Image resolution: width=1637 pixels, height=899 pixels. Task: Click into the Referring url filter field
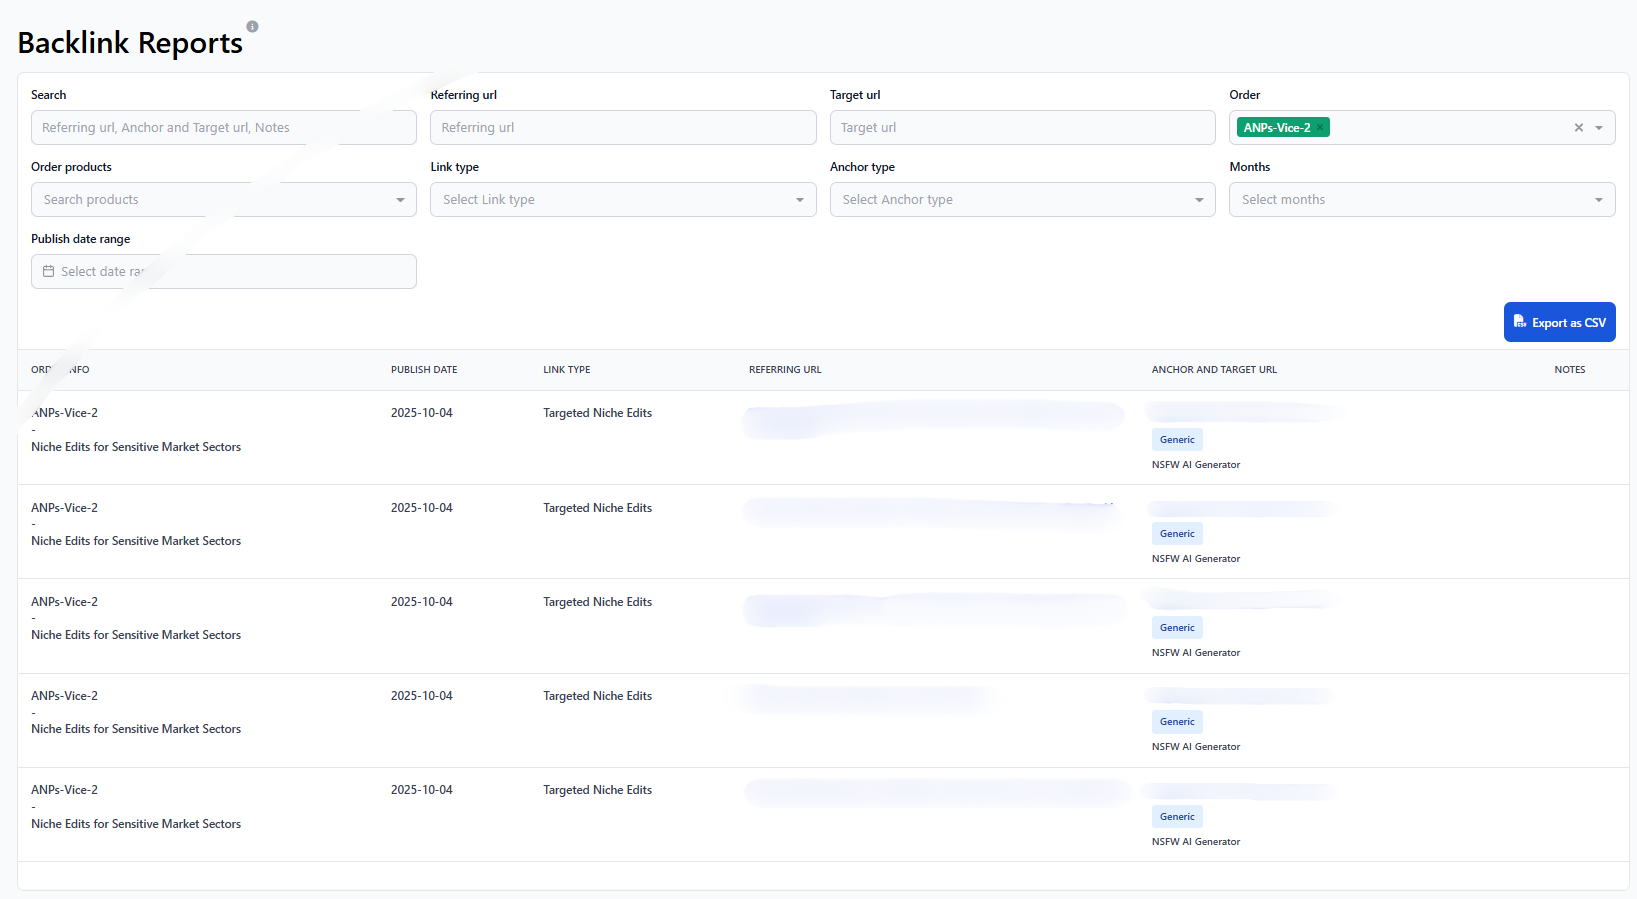click(x=622, y=128)
